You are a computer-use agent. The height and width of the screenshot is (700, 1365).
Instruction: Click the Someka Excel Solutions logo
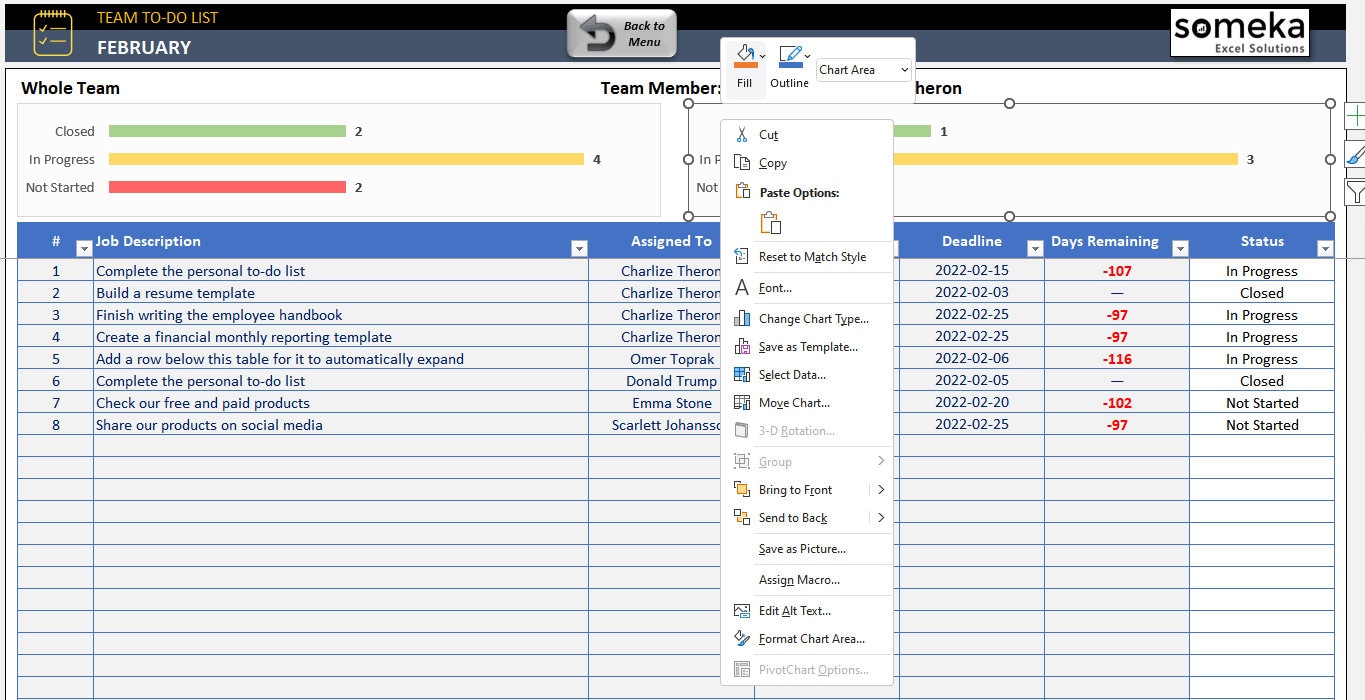(x=1239, y=31)
